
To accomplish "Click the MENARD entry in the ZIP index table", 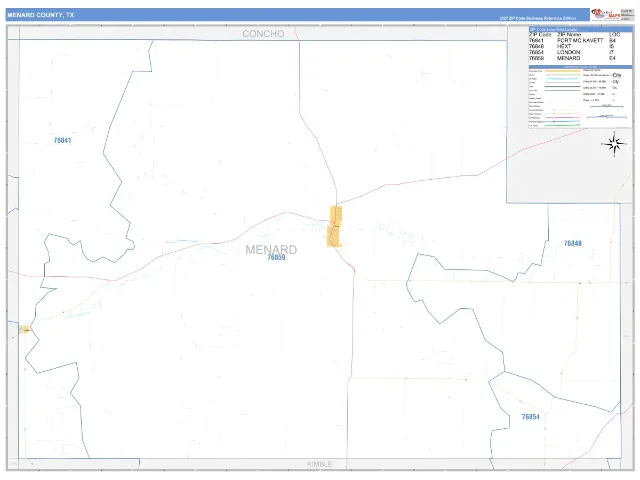I will (x=569, y=58).
